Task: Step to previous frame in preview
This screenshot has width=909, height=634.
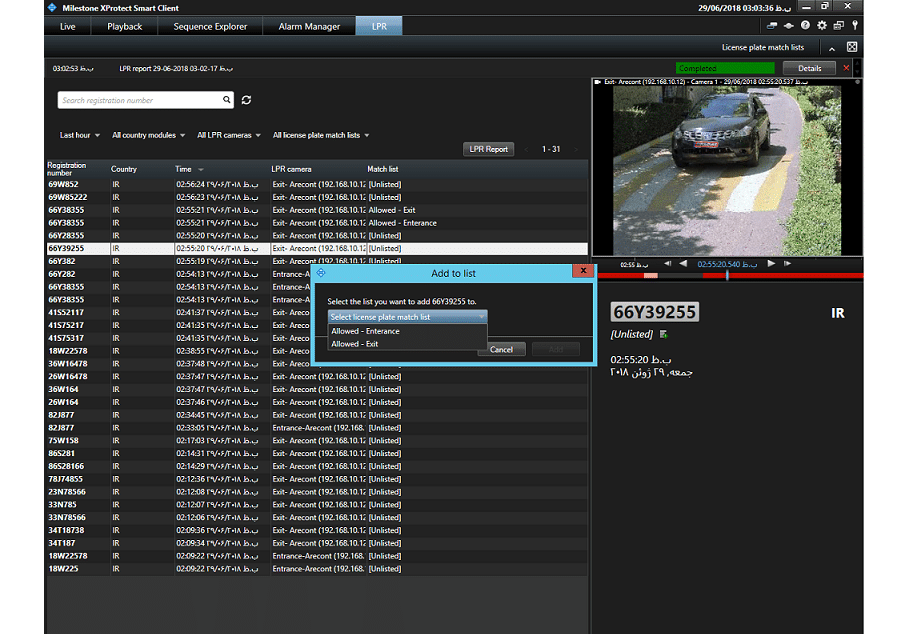Action: pos(667,264)
